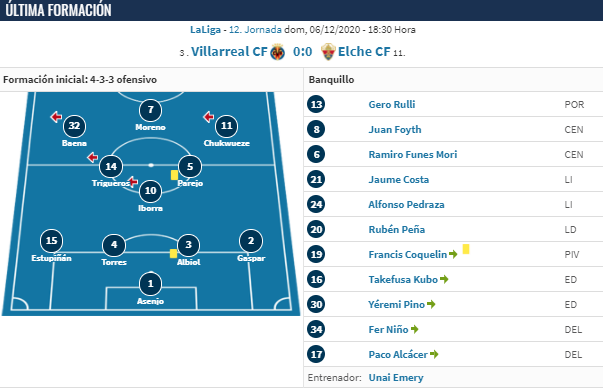Click goalkeeper Asenjo's number 1 marker
The height and width of the screenshot is (388, 603).
150,284
